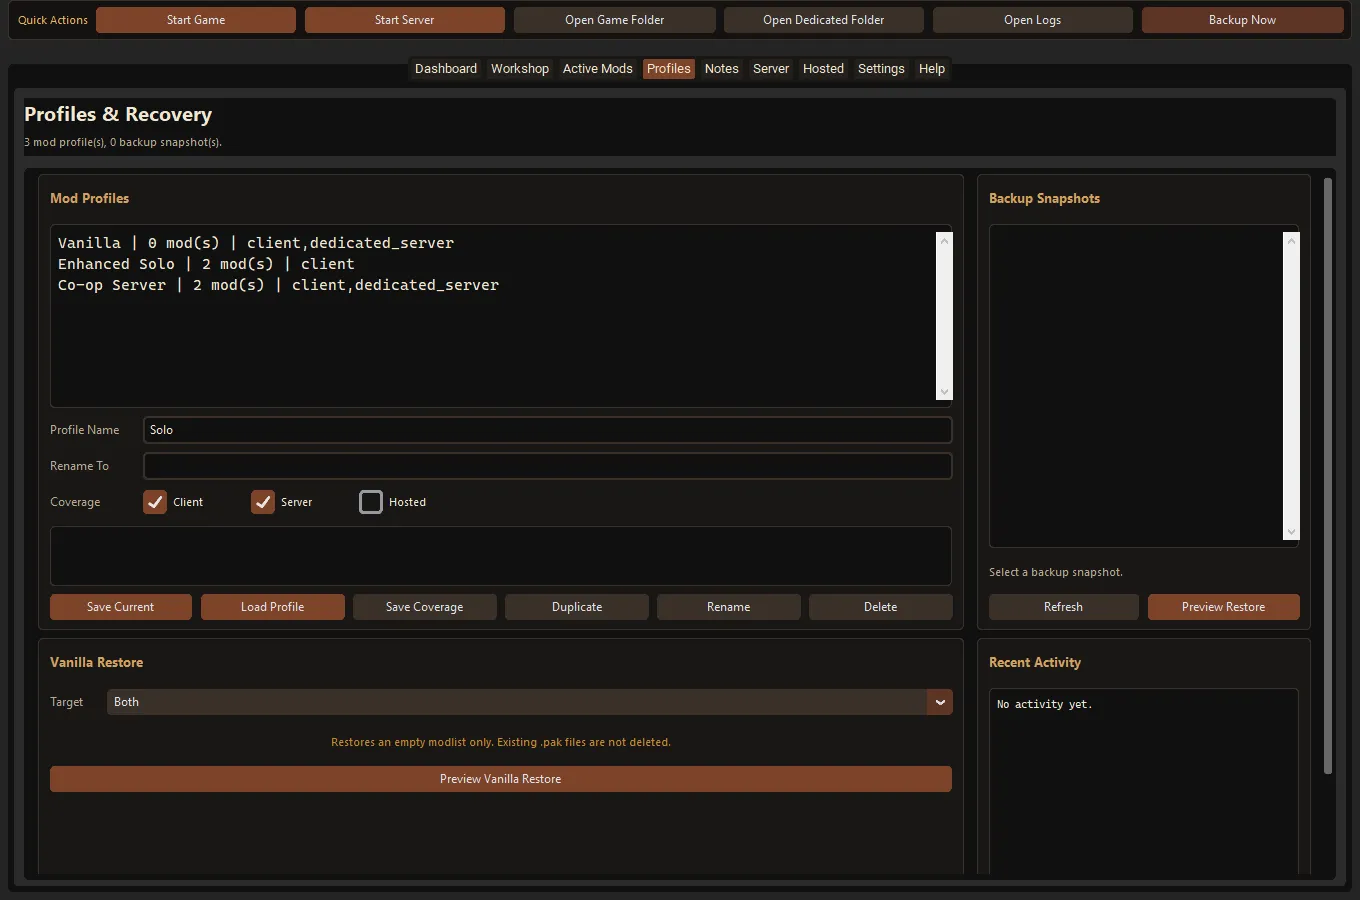Click Backup Snapshots scroll-down arrow
The image size is (1360, 900).
pos(1292,532)
